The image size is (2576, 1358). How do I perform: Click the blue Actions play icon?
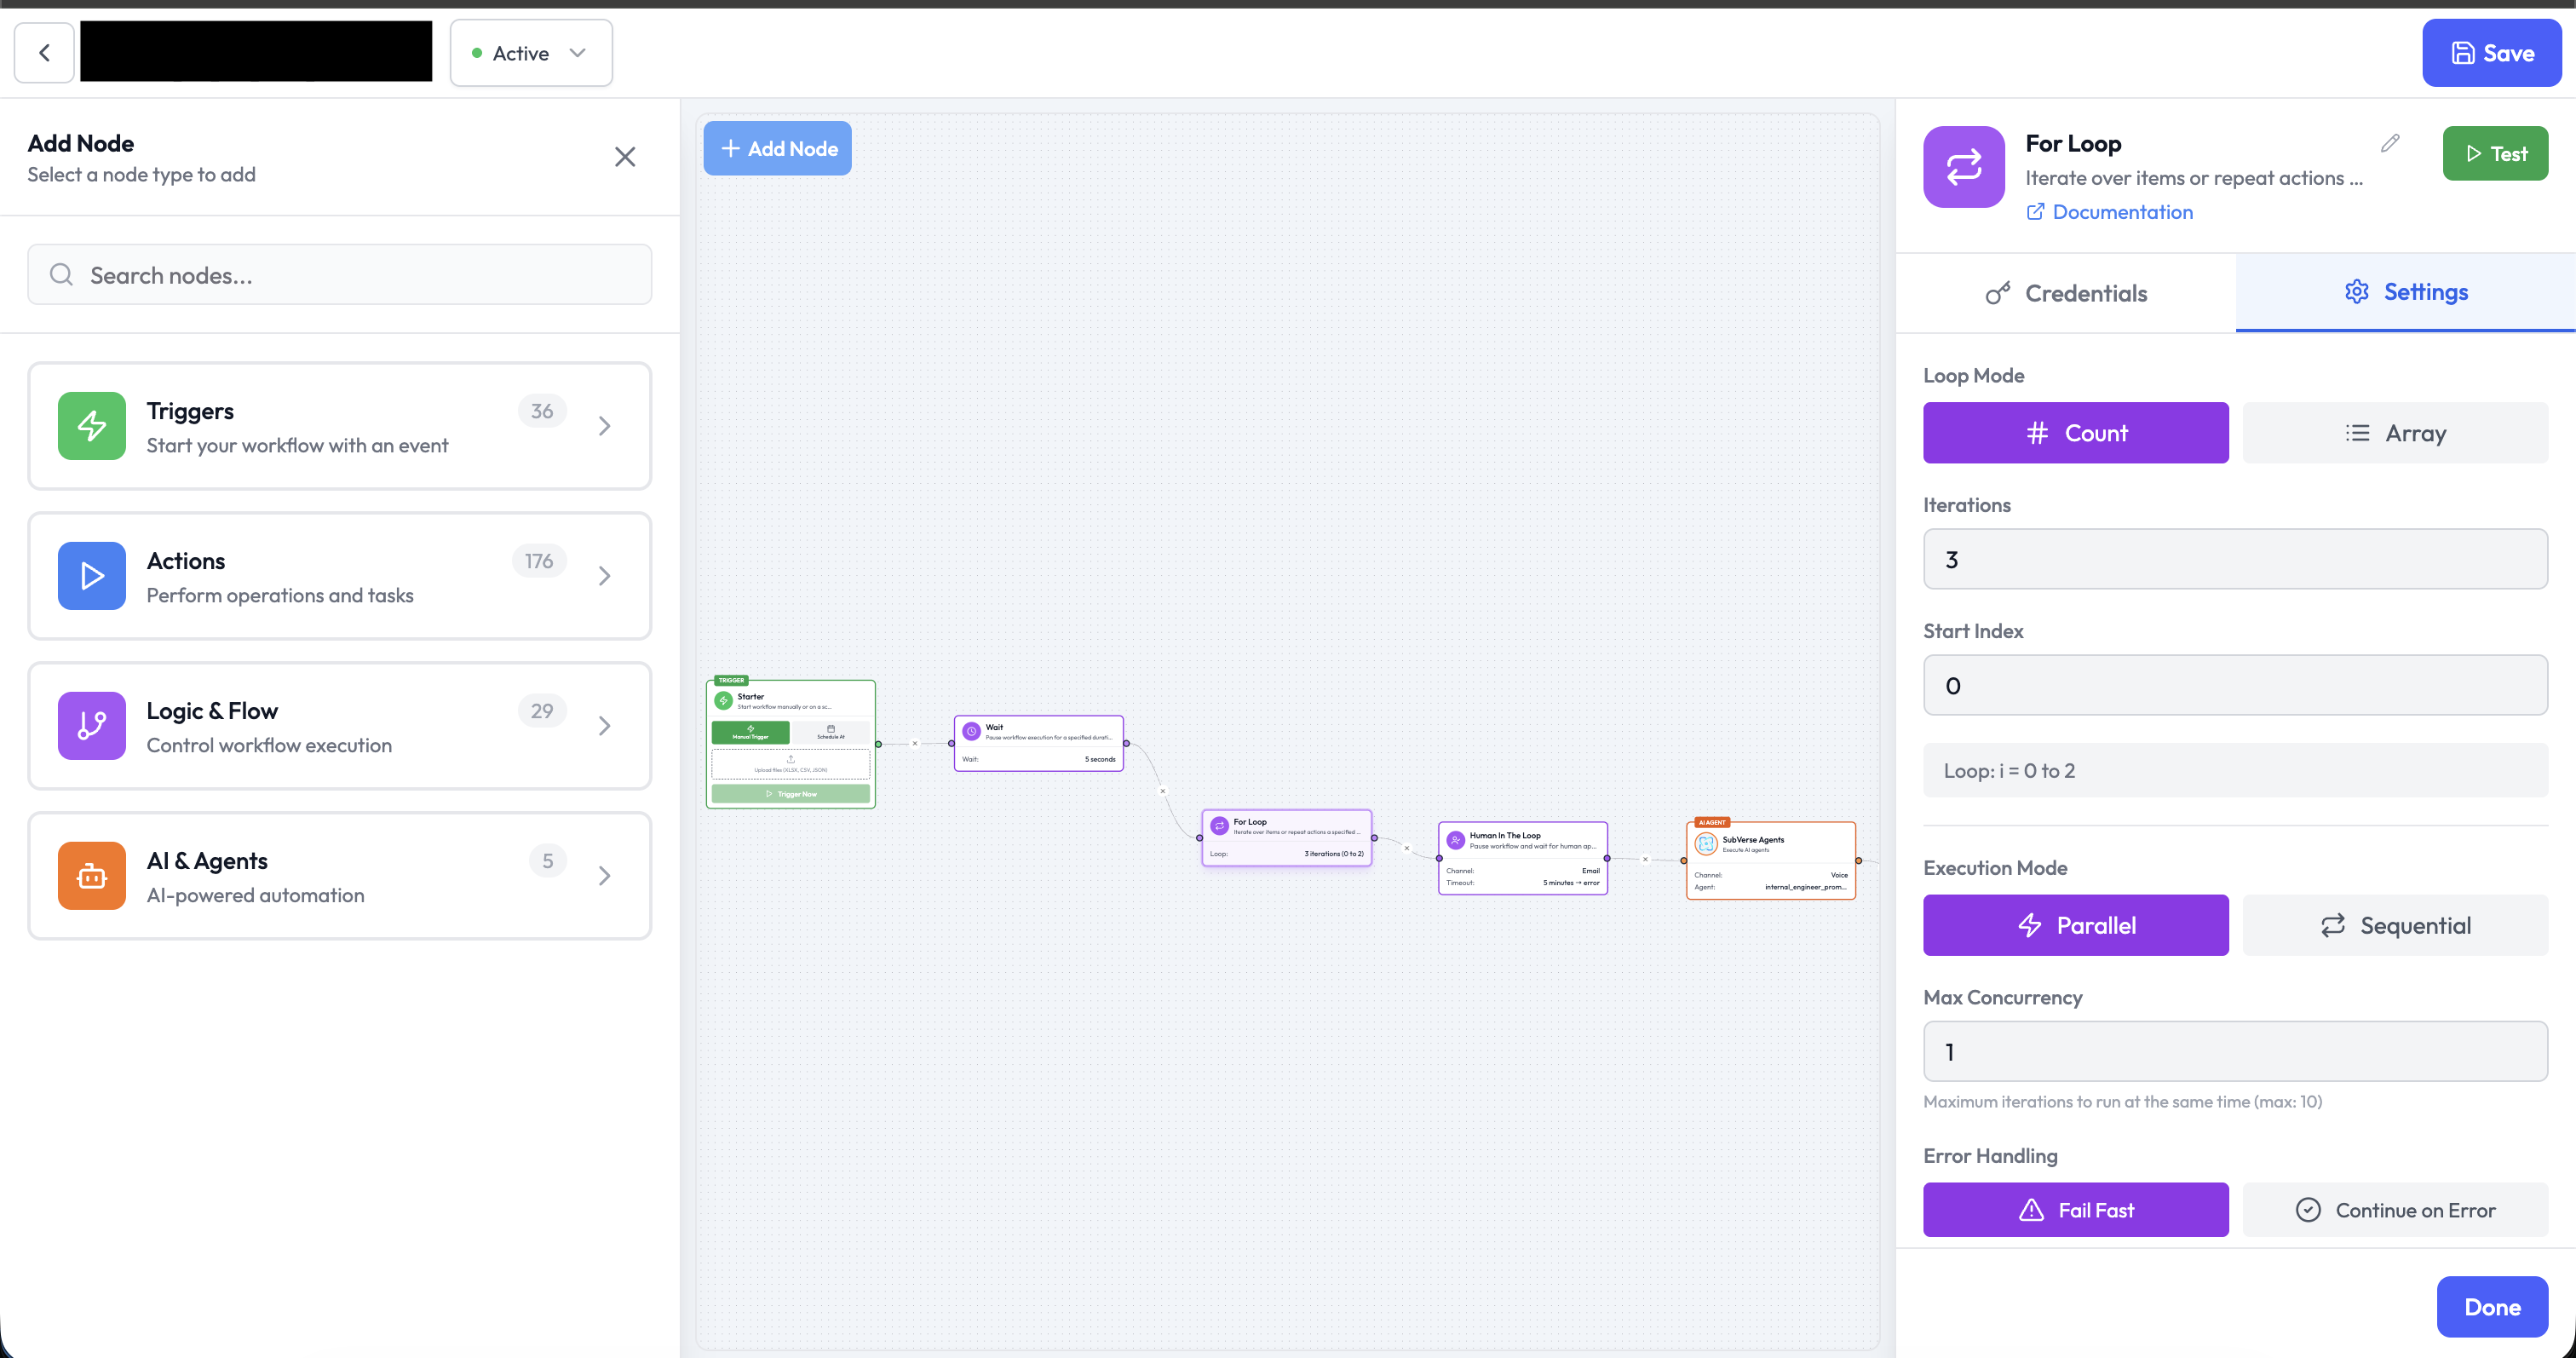(92, 576)
